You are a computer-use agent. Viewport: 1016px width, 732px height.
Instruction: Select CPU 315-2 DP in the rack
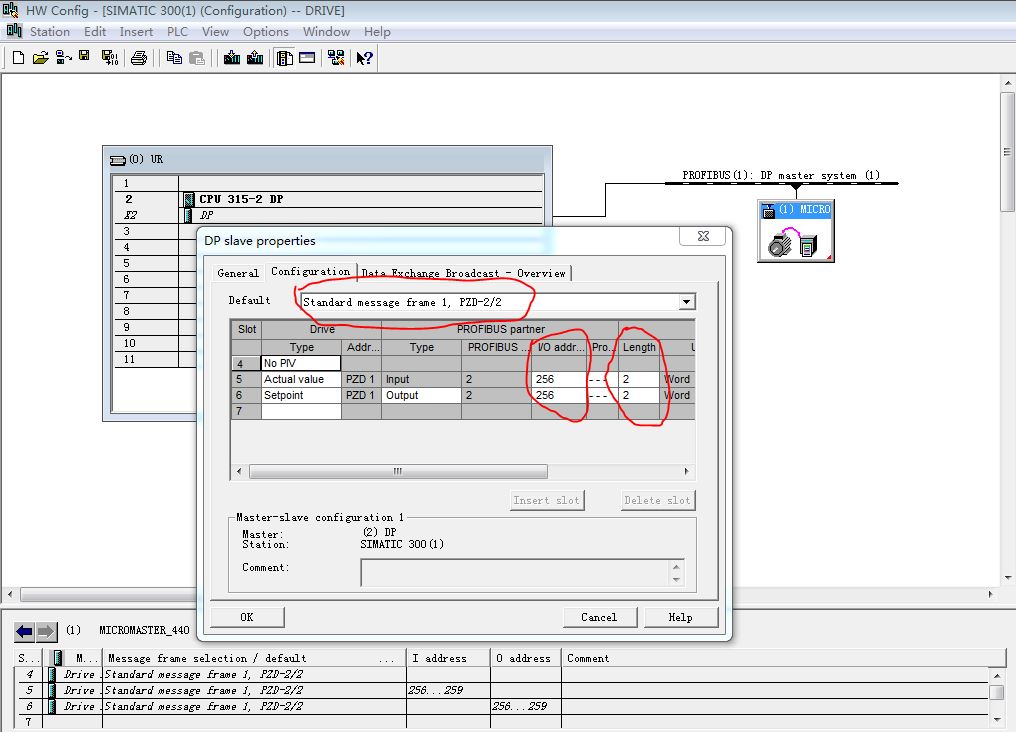[x=360, y=199]
